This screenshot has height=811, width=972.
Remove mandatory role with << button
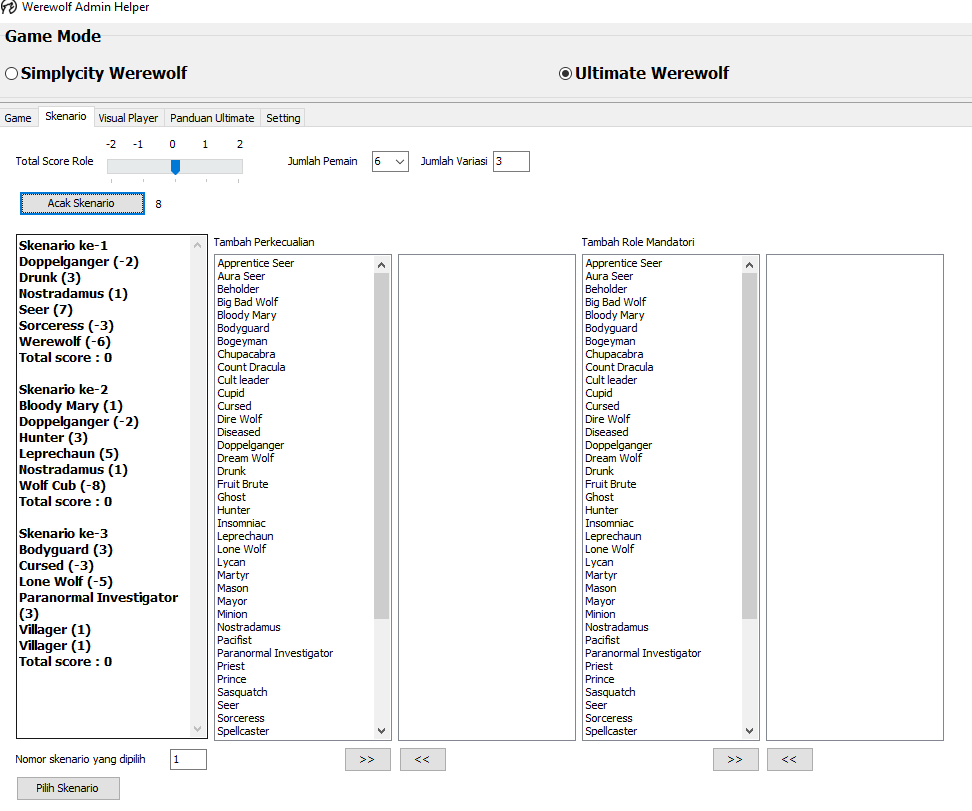coord(789,760)
